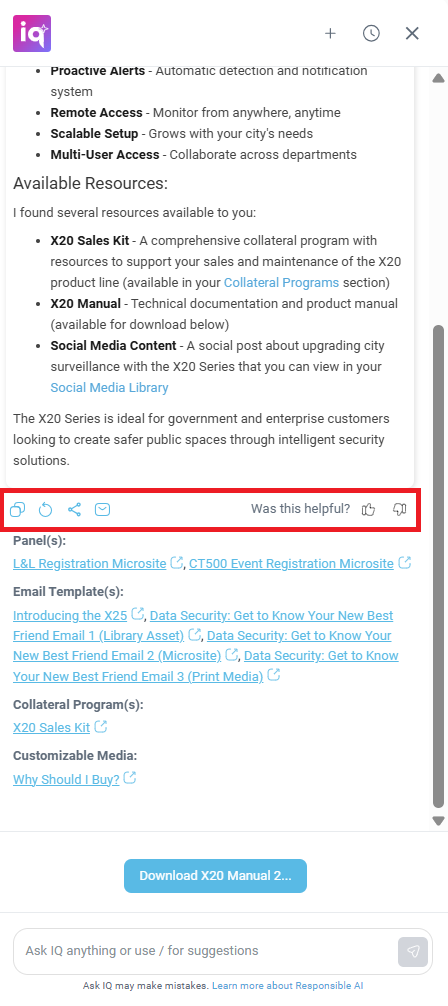
Task: Click the Ask IQ anything input field
Action: pyautogui.click(x=205, y=951)
